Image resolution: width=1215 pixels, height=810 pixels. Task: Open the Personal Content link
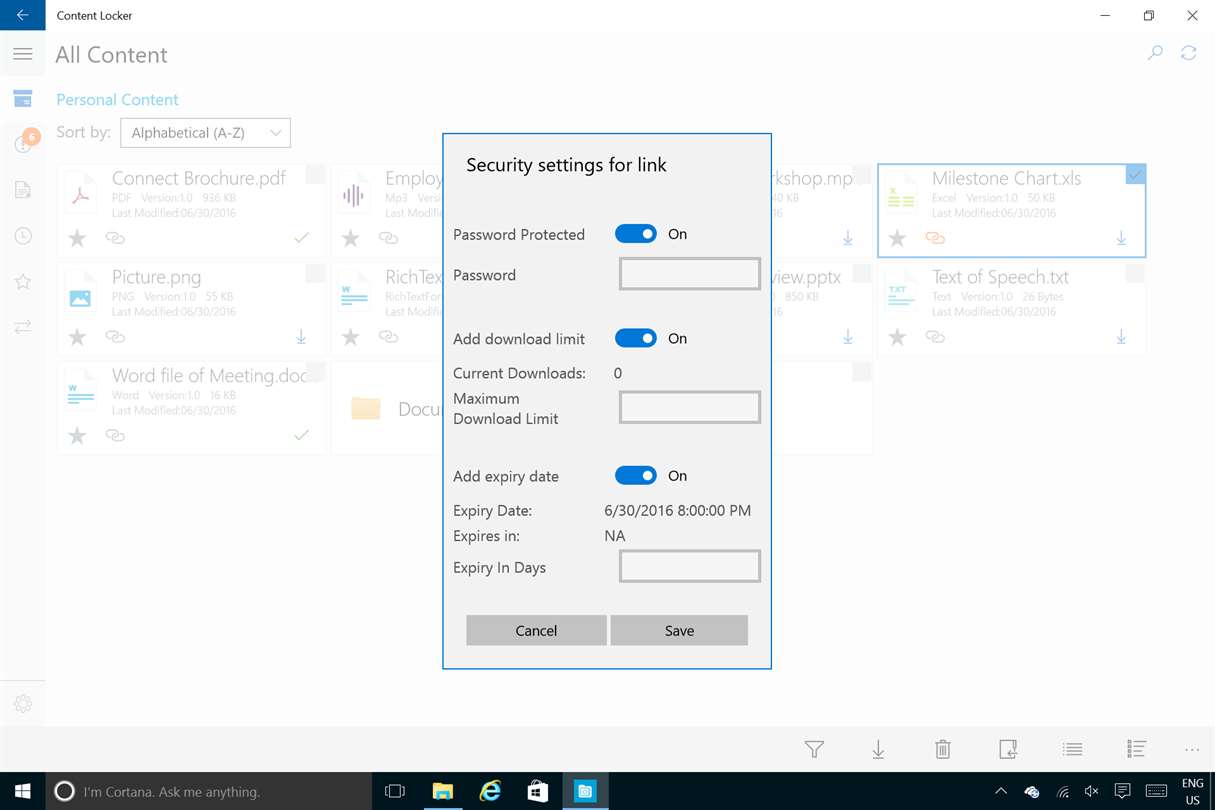[117, 99]
